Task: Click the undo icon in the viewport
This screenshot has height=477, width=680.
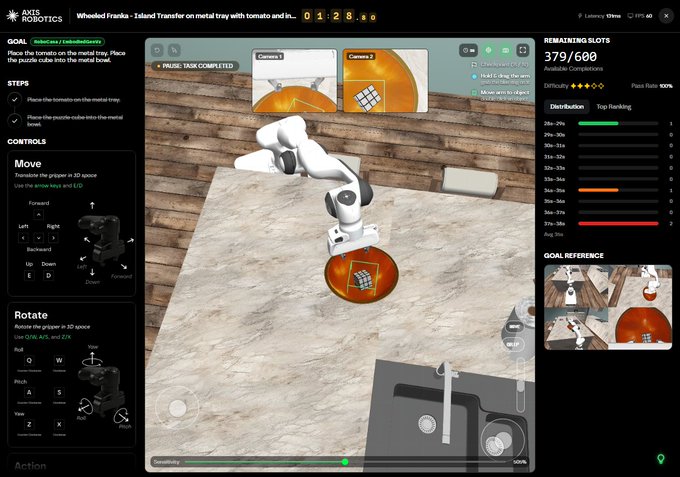Action: (x=157, y=50)
